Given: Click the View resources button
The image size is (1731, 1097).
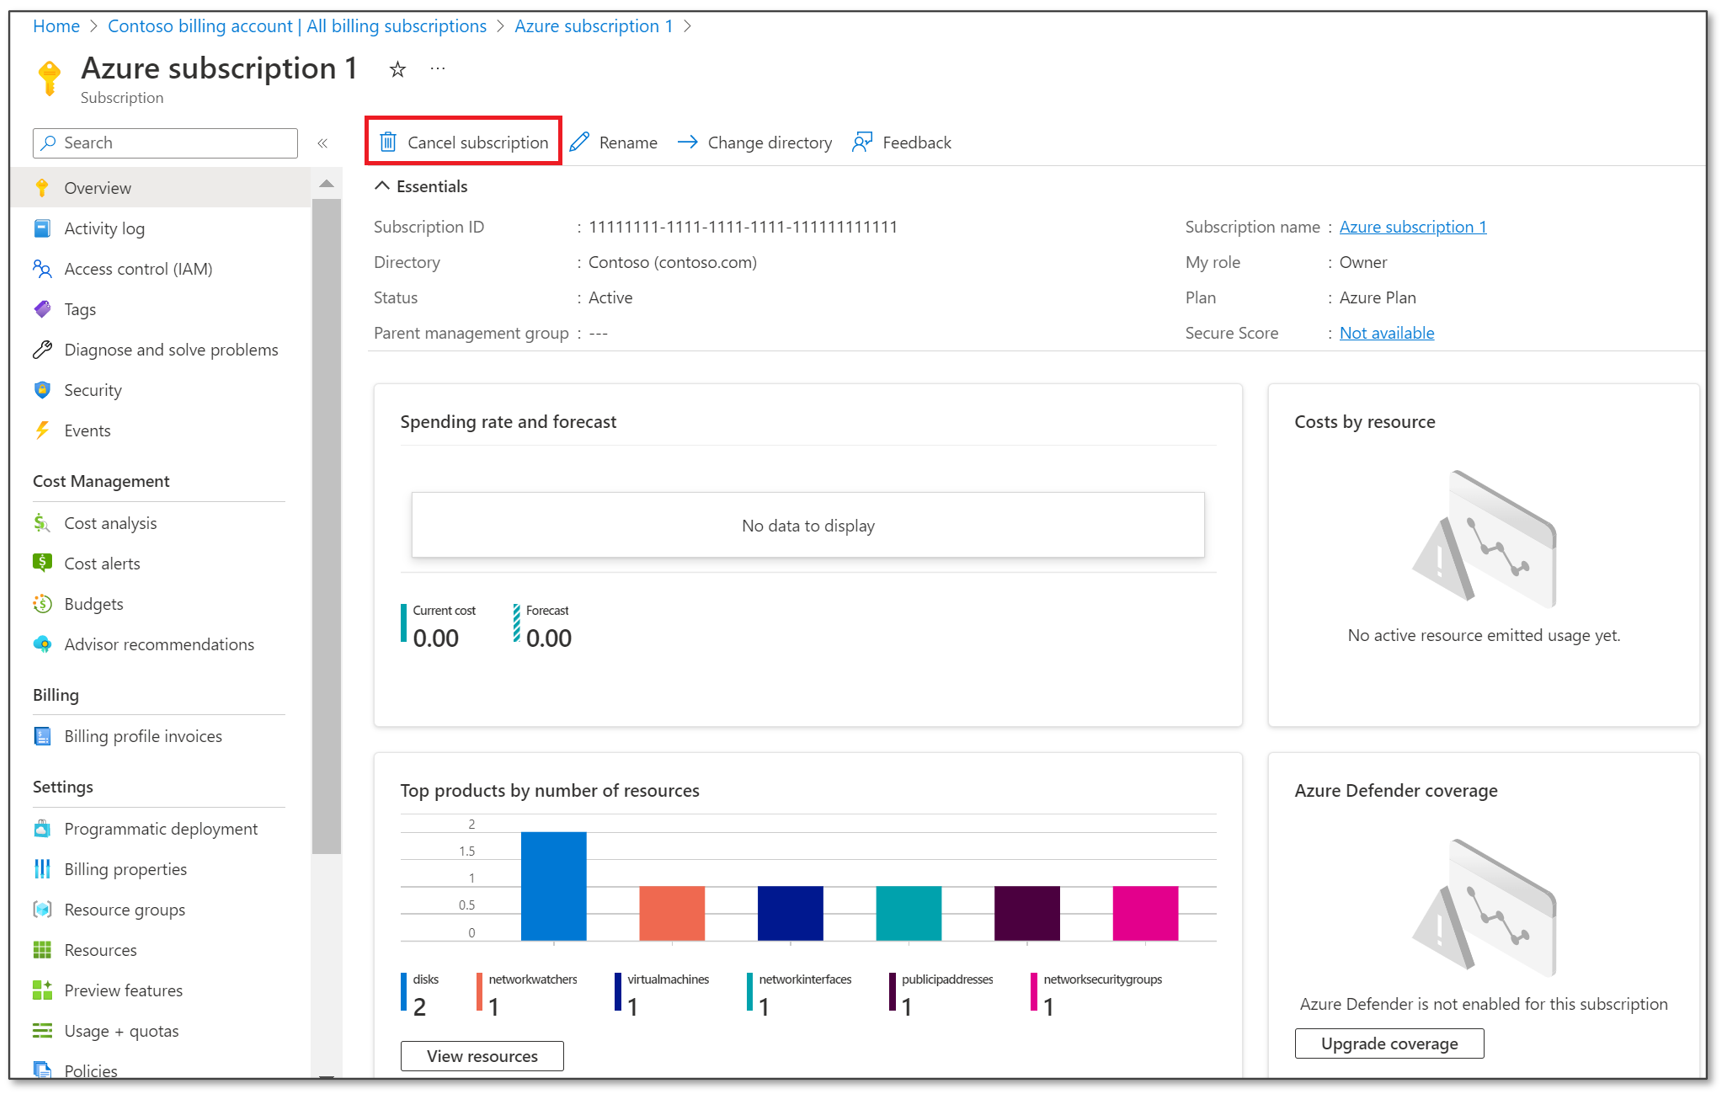Looking at the screenshot, I should pos(482,1056).
